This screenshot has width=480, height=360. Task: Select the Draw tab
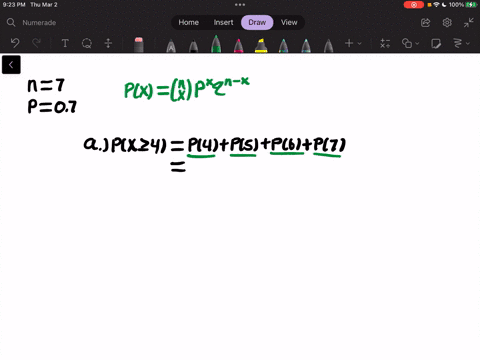click(257, 22)
